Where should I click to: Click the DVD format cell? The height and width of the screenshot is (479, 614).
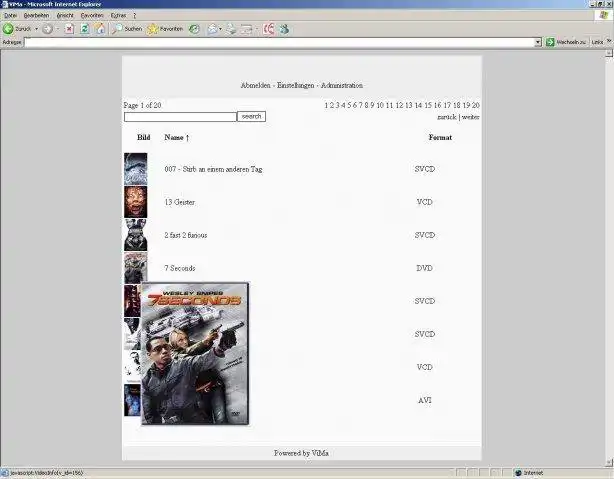click(424, 268)
